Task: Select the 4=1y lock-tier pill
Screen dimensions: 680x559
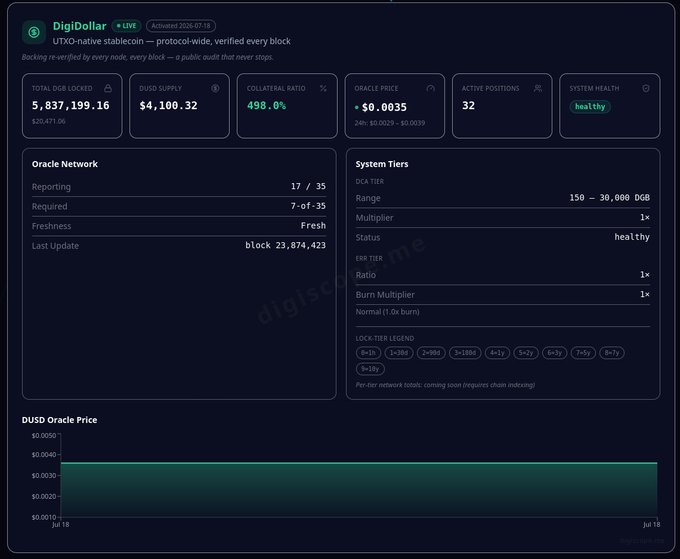Action: pos(497,353)
